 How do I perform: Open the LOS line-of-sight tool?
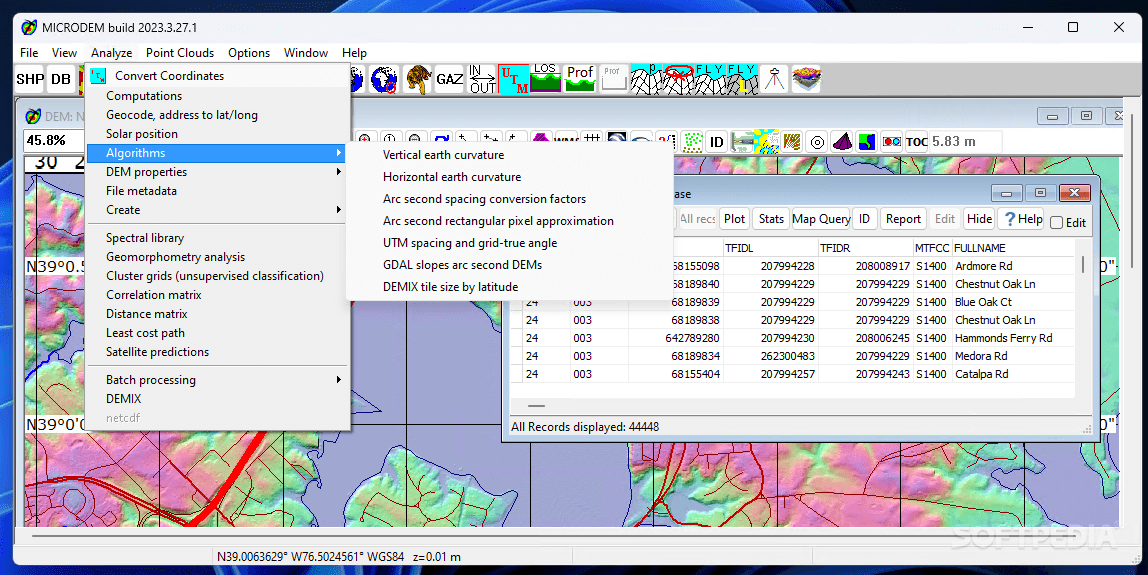click(545, 79)
